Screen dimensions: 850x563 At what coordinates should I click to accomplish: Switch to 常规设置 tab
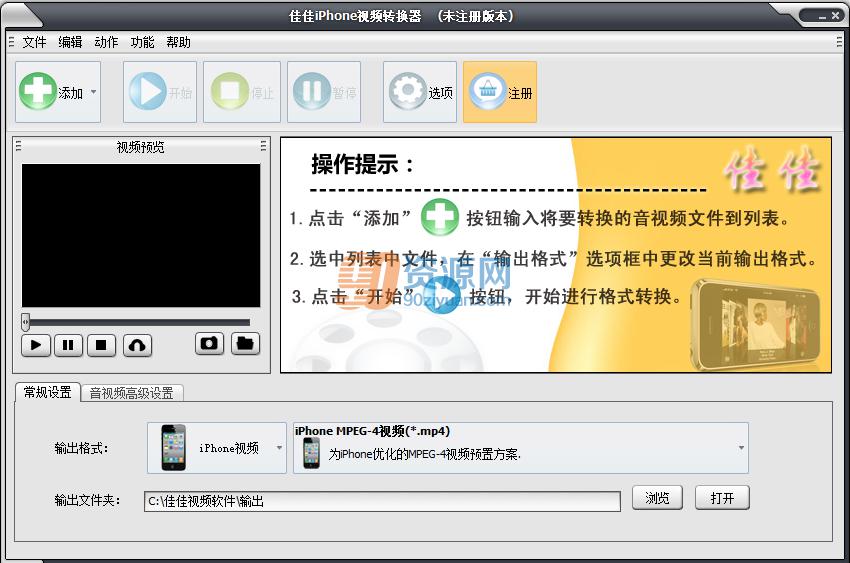click(48, 392)
